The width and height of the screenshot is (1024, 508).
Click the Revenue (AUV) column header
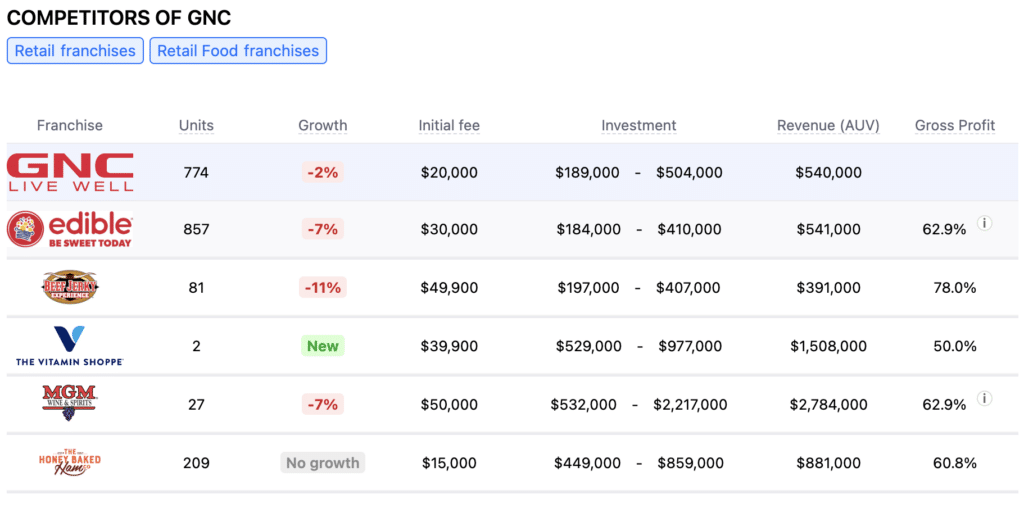click(828, 125)
